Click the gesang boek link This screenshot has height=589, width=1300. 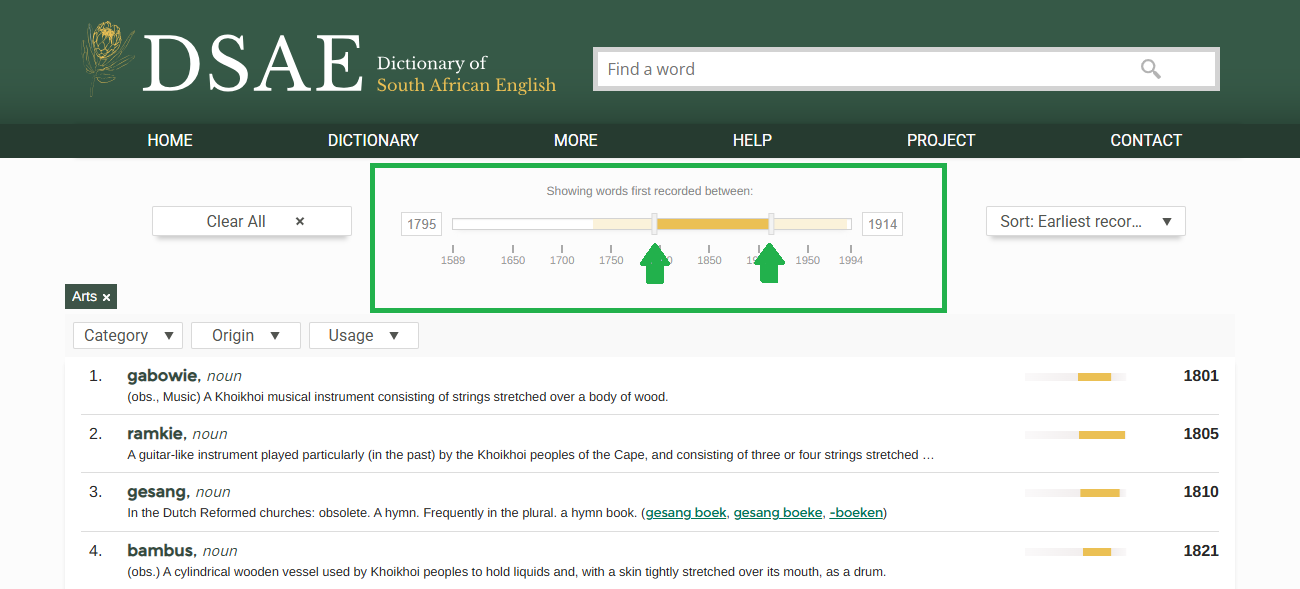pyautogui.click(x=686, y=513)
